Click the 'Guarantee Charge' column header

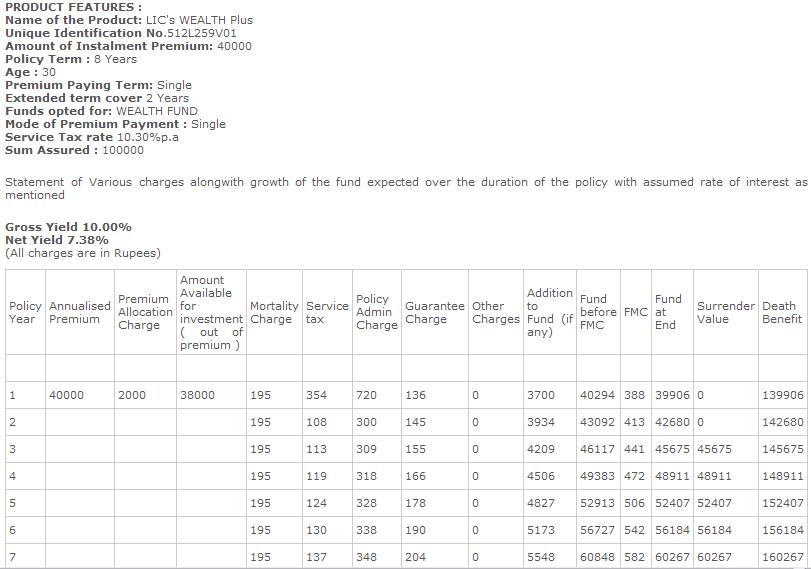434,312
